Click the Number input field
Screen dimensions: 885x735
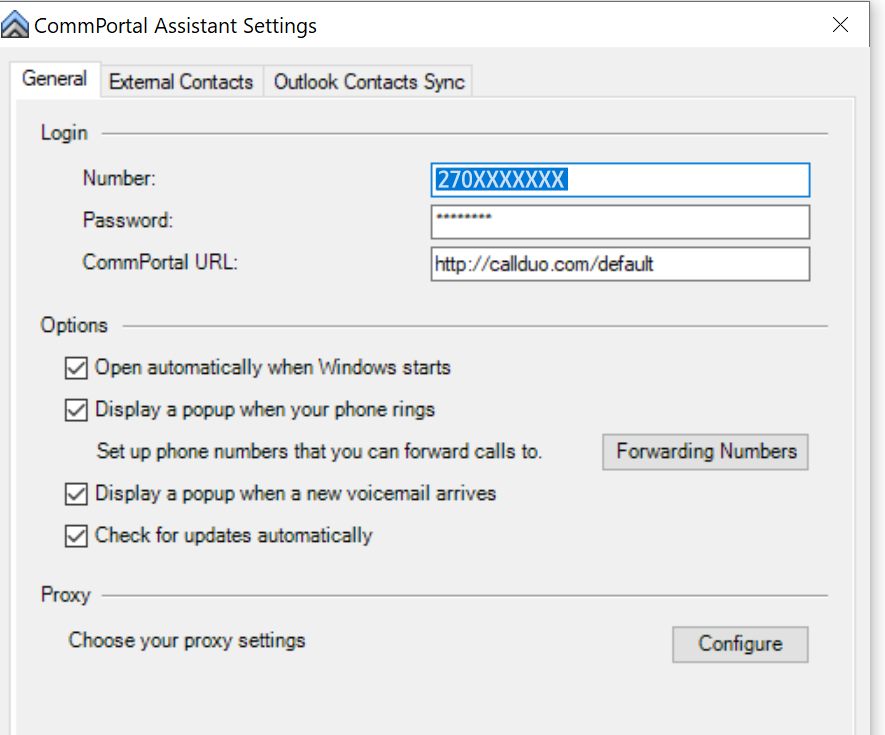(620, 180)
